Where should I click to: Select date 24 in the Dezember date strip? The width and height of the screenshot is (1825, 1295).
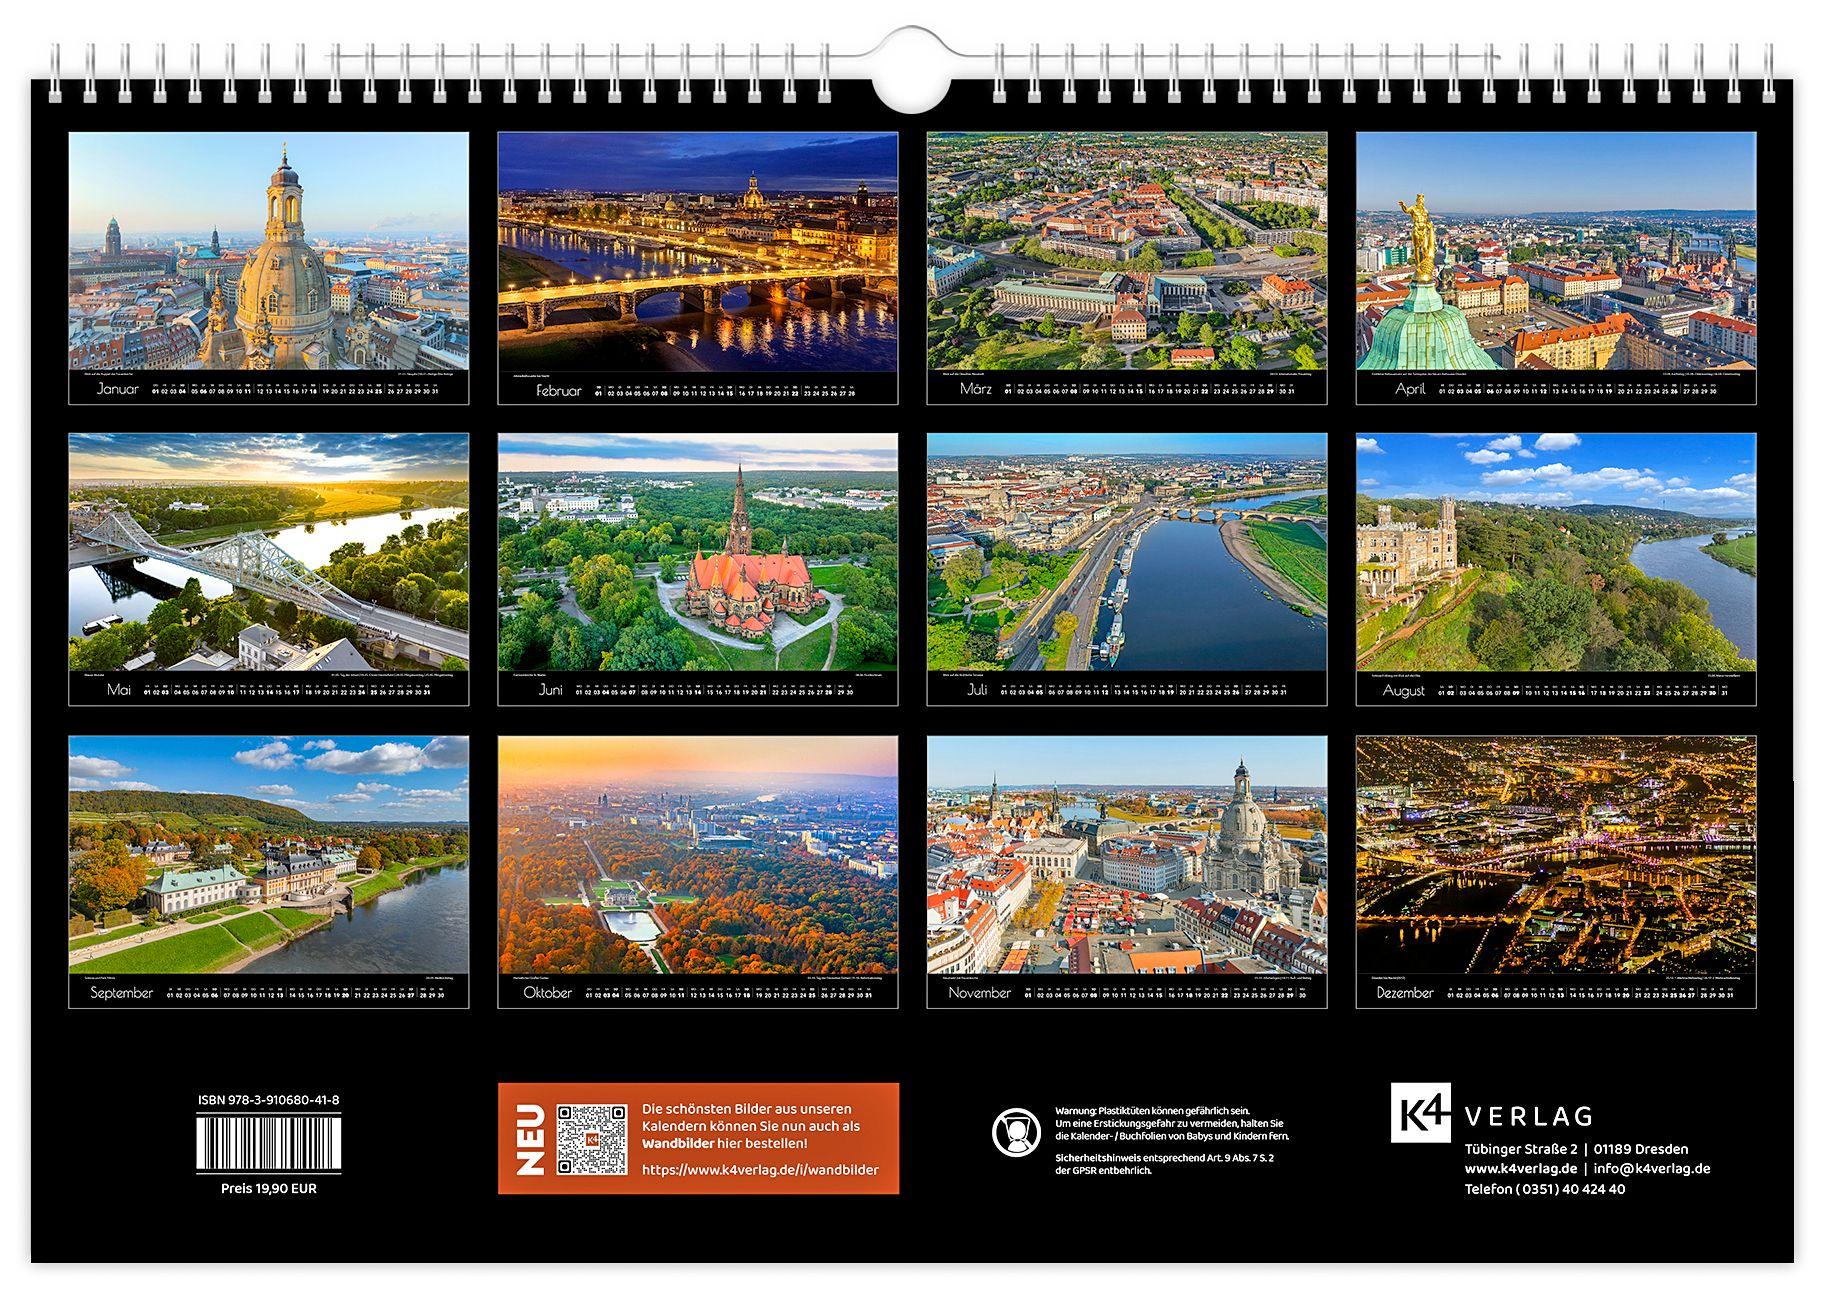coord(1665,996)
